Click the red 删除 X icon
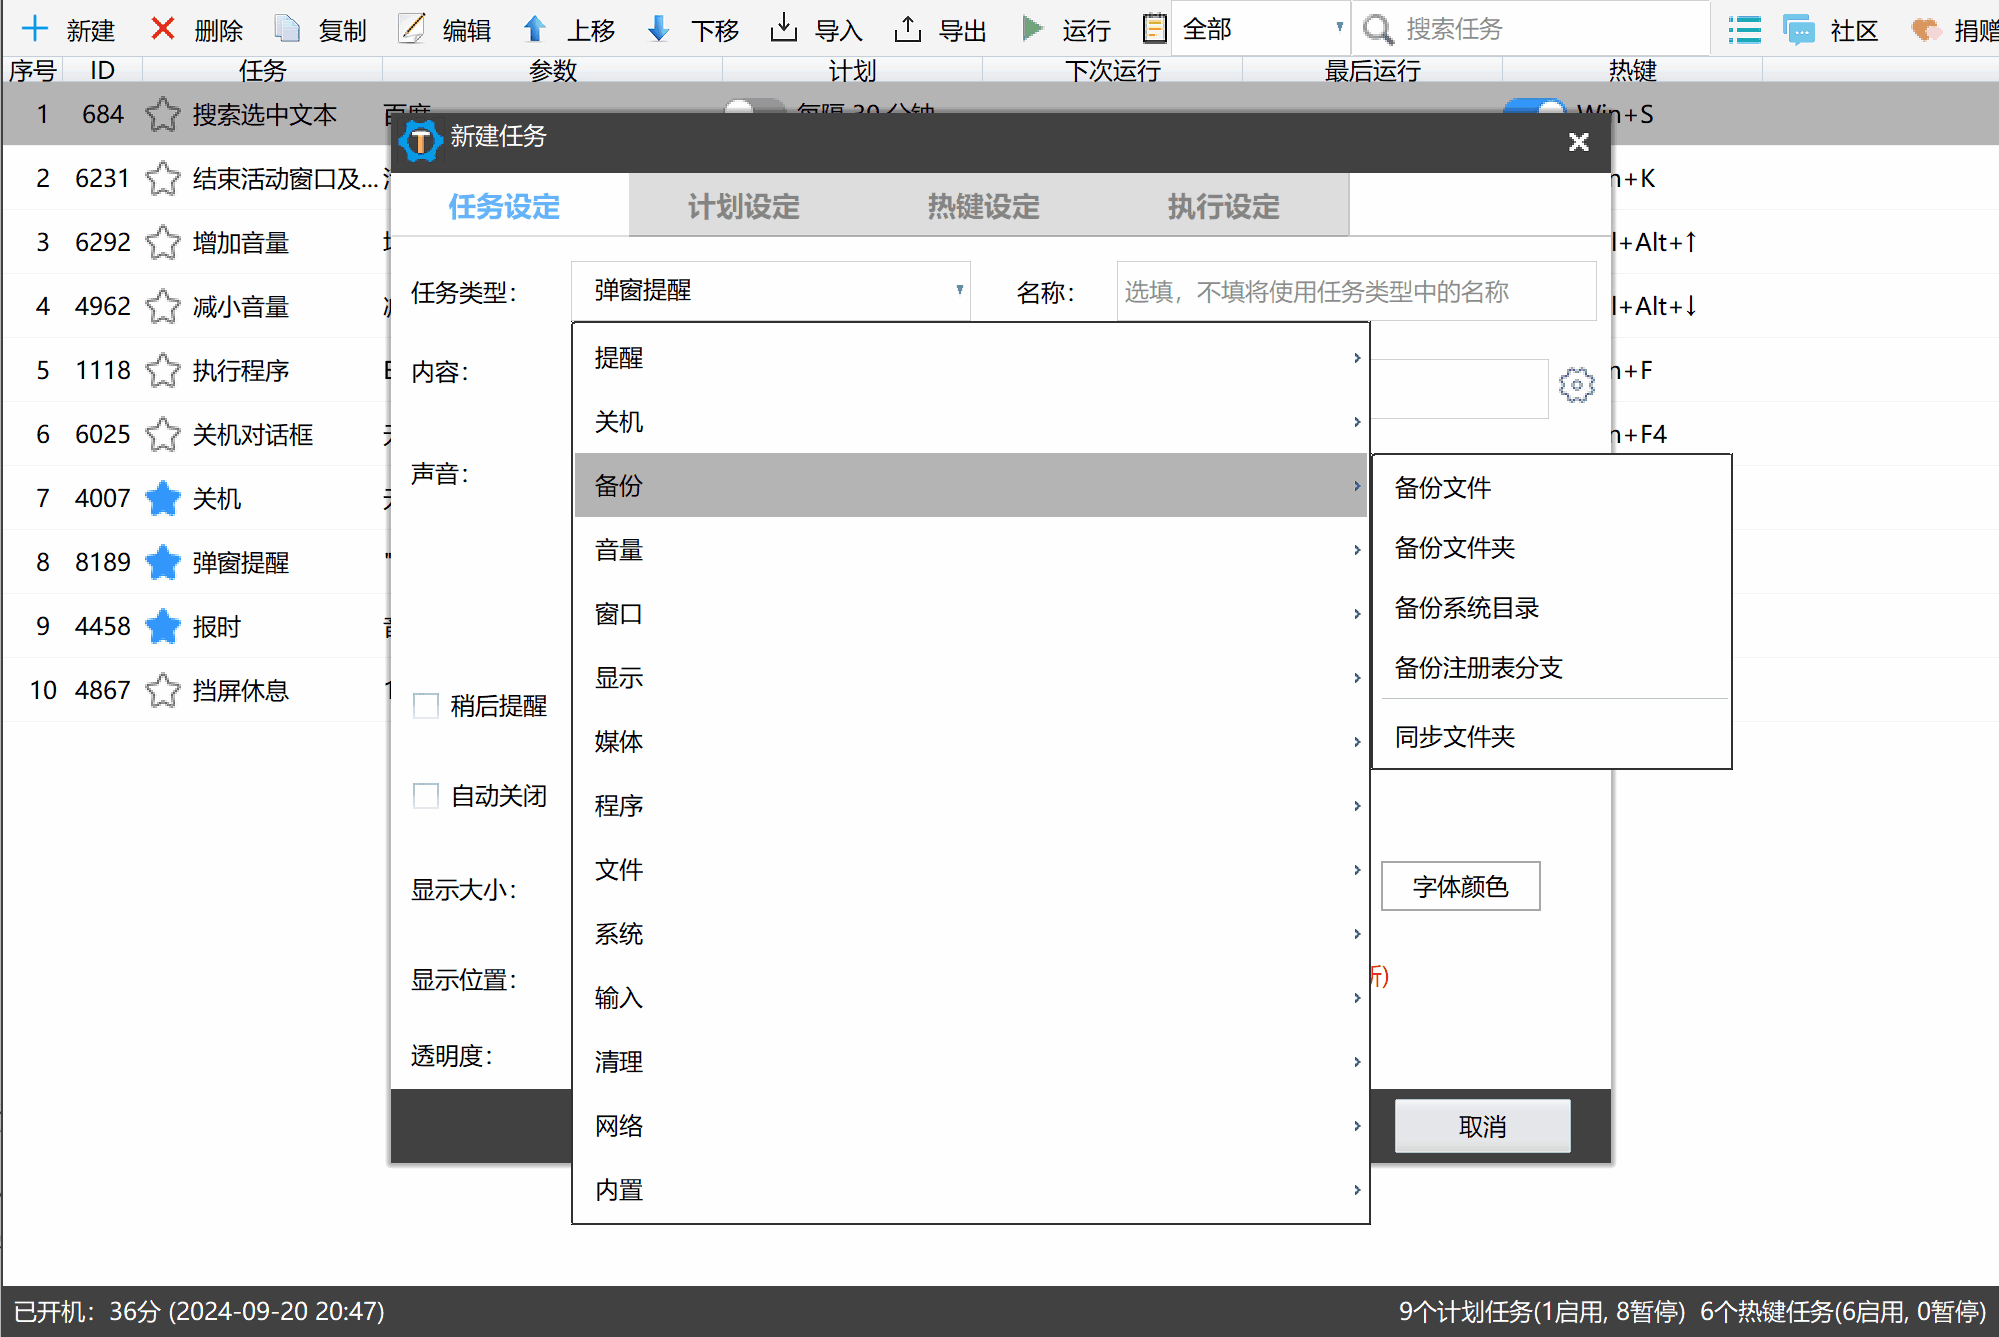1999x1337 pixels. (x=162, y=29)
